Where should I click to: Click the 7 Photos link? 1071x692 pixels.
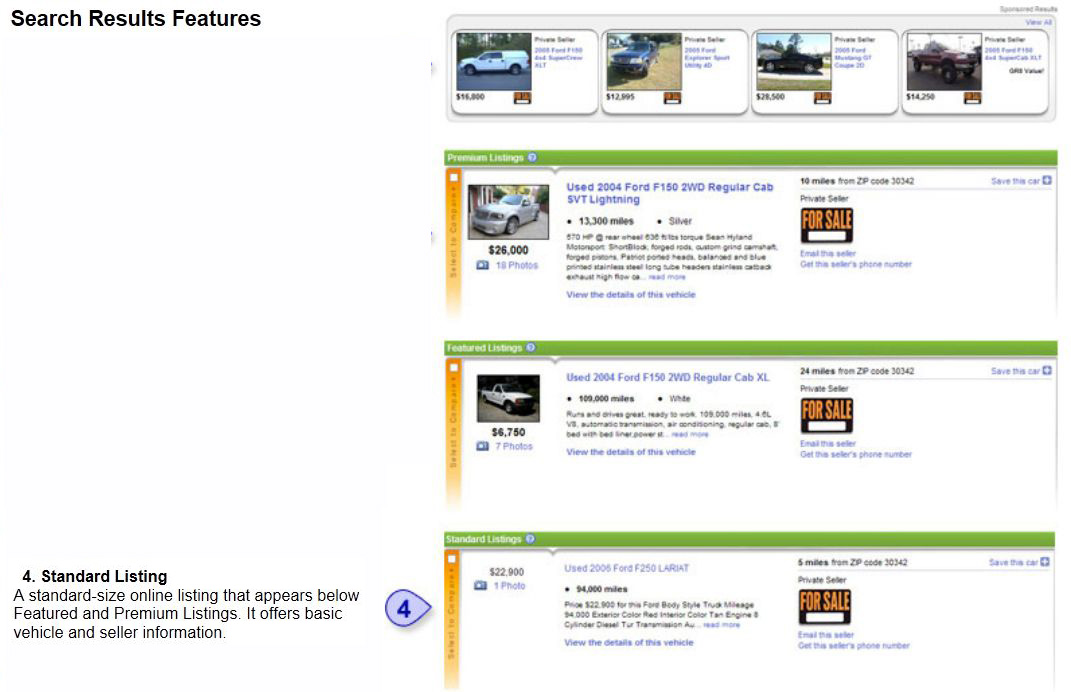click(x=514, y=446)
